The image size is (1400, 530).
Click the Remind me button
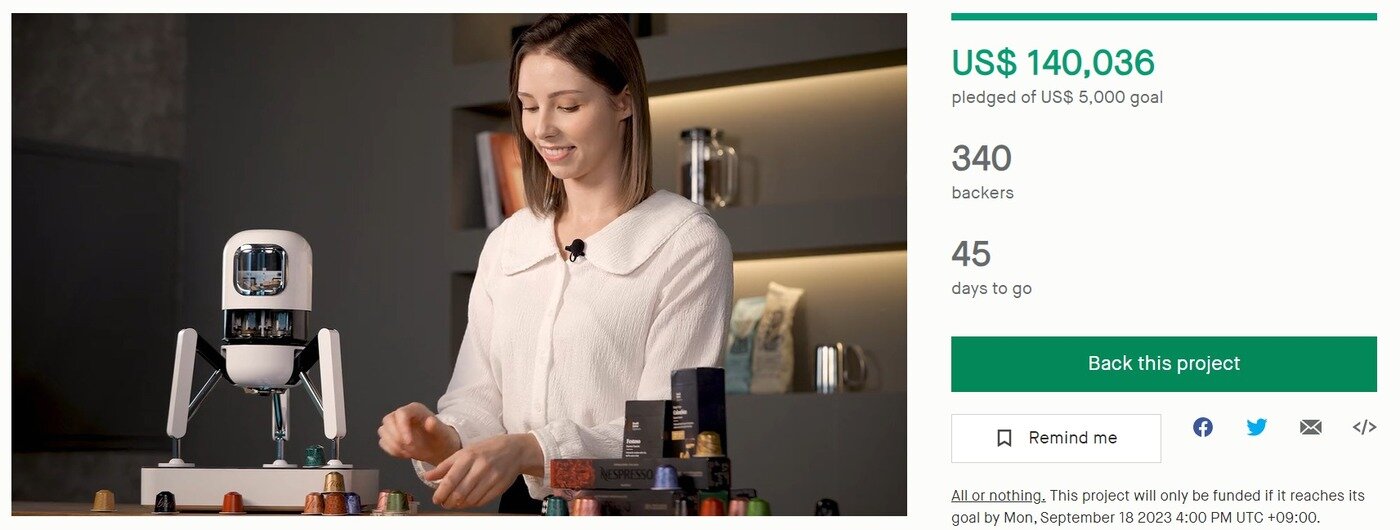click(x=1056, y=438)
